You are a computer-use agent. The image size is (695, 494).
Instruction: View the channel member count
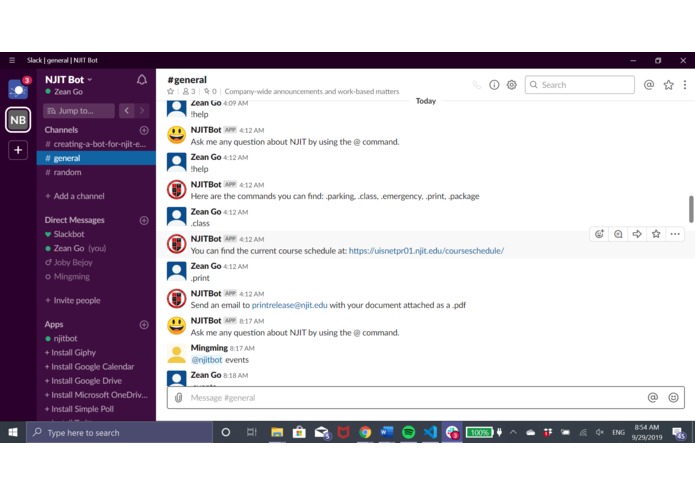[x=189, y=92]
